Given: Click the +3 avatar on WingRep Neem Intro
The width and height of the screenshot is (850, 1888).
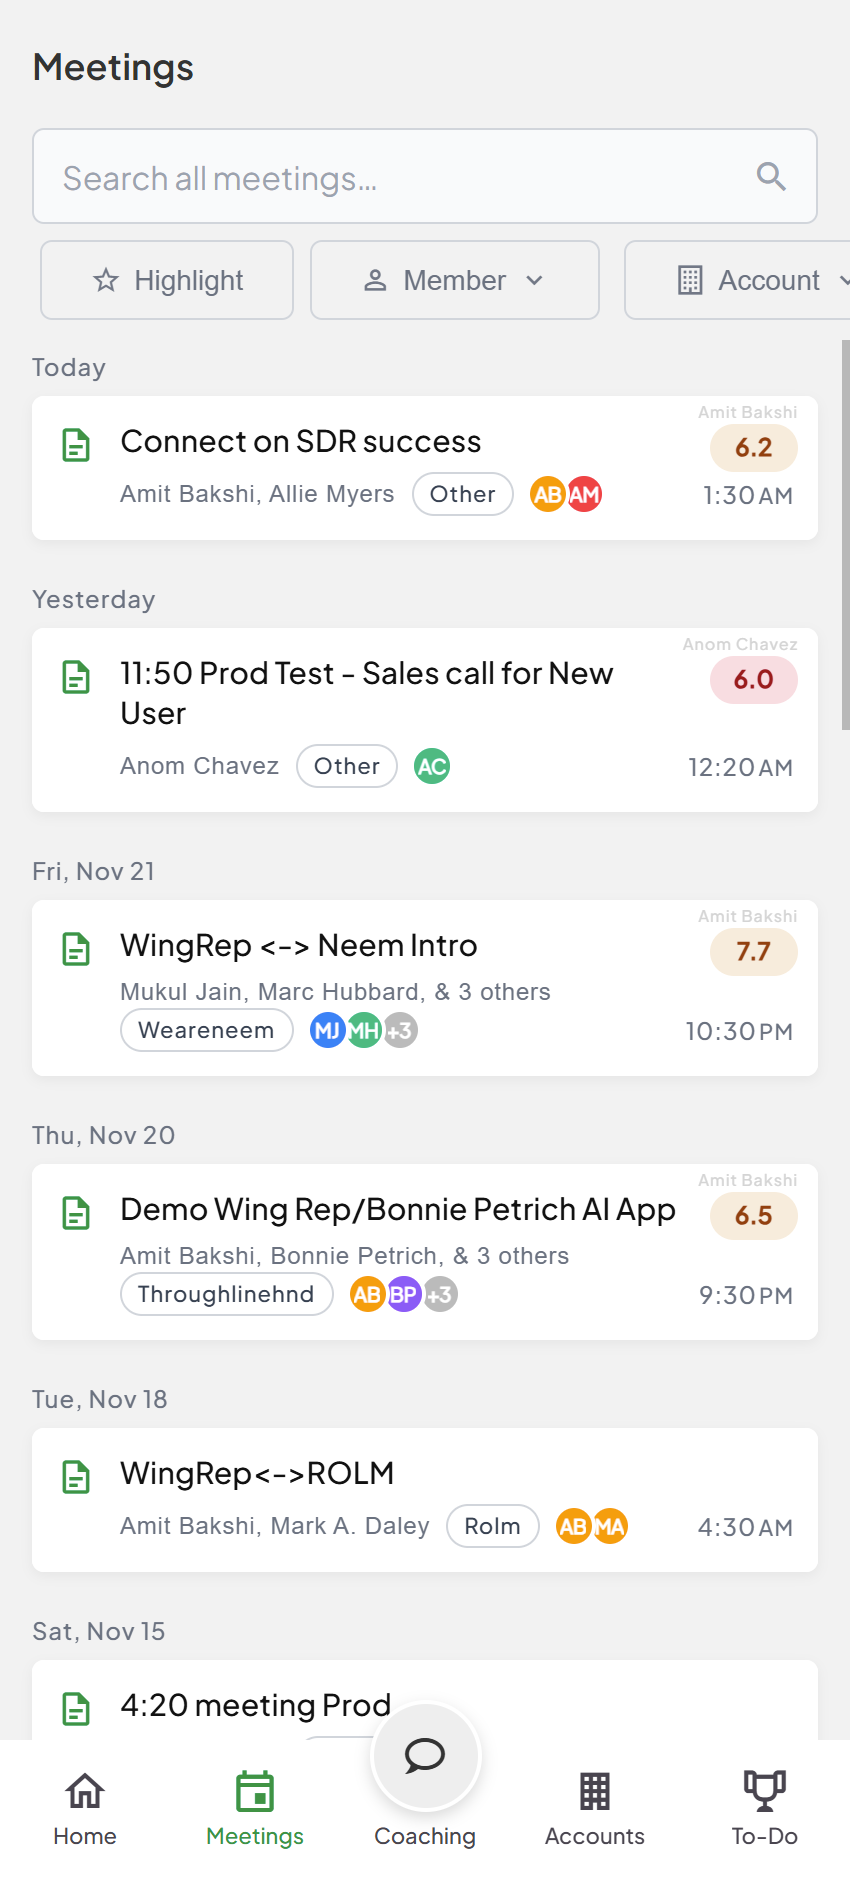Looking at the screenshot, I should click(x=400, y=1031).
